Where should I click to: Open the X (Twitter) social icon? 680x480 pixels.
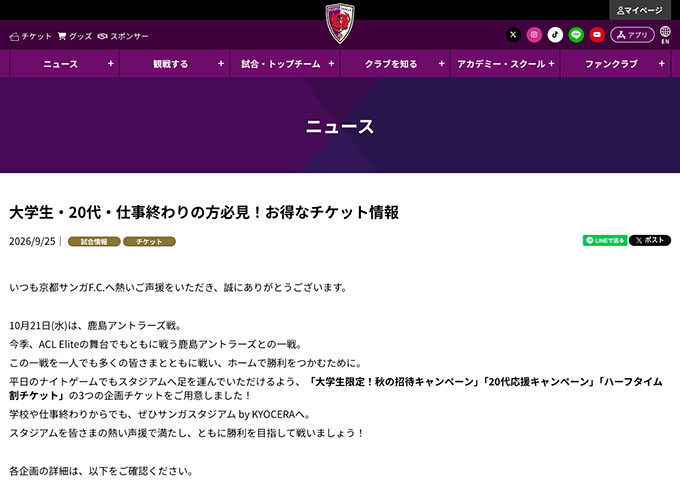513,35
